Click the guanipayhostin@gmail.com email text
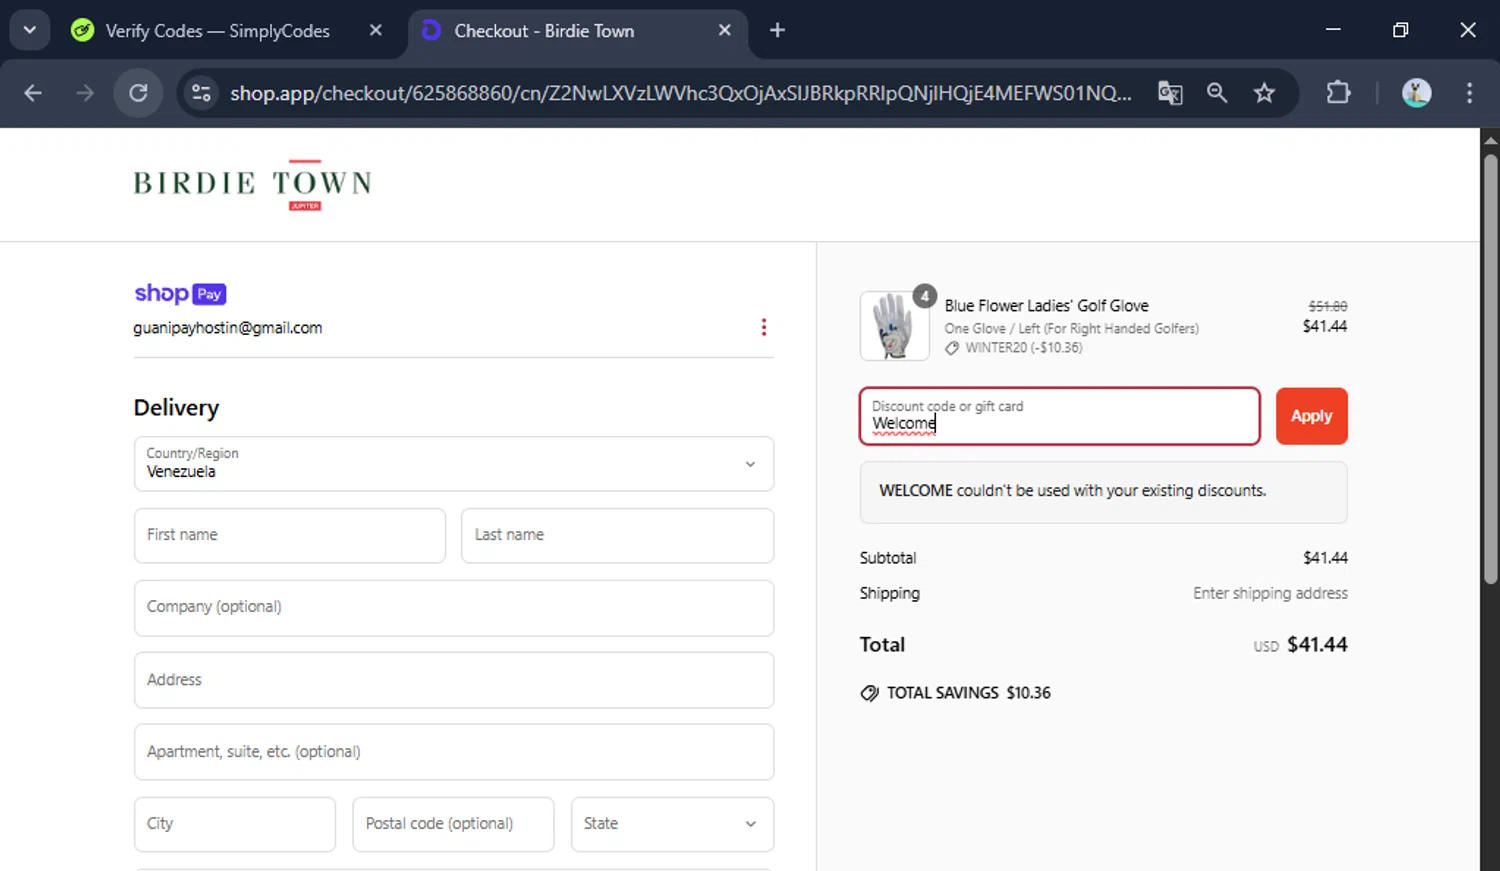This screenshot has height=871, width=1500. tap(228, 328)
